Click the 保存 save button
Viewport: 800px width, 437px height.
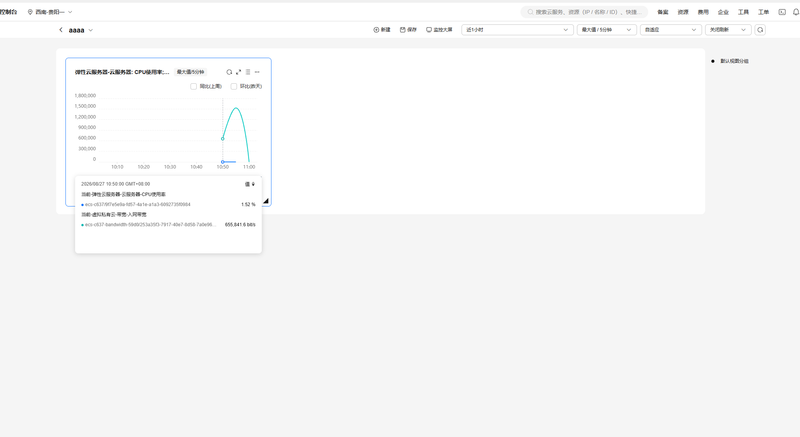[408, 30]
